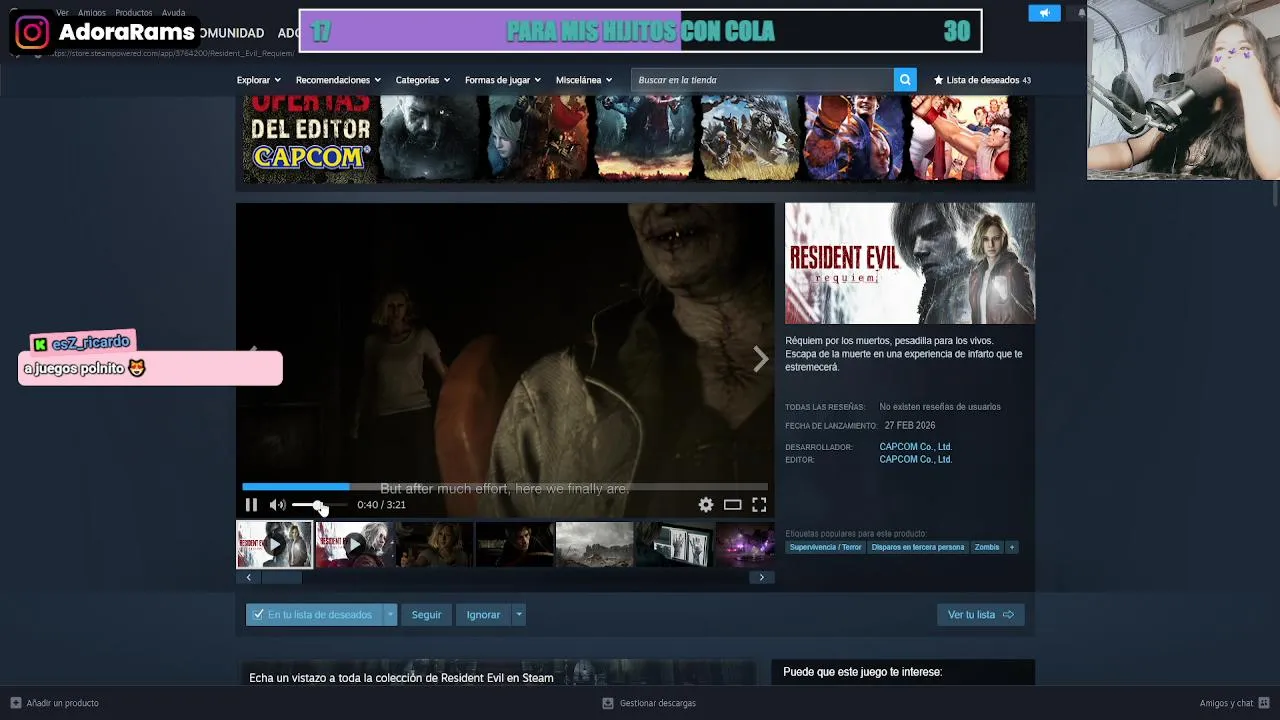This screenshot has width=1280, height=720.
Task: Open the Amigos menu in the top bar
Action: (92, 13)
